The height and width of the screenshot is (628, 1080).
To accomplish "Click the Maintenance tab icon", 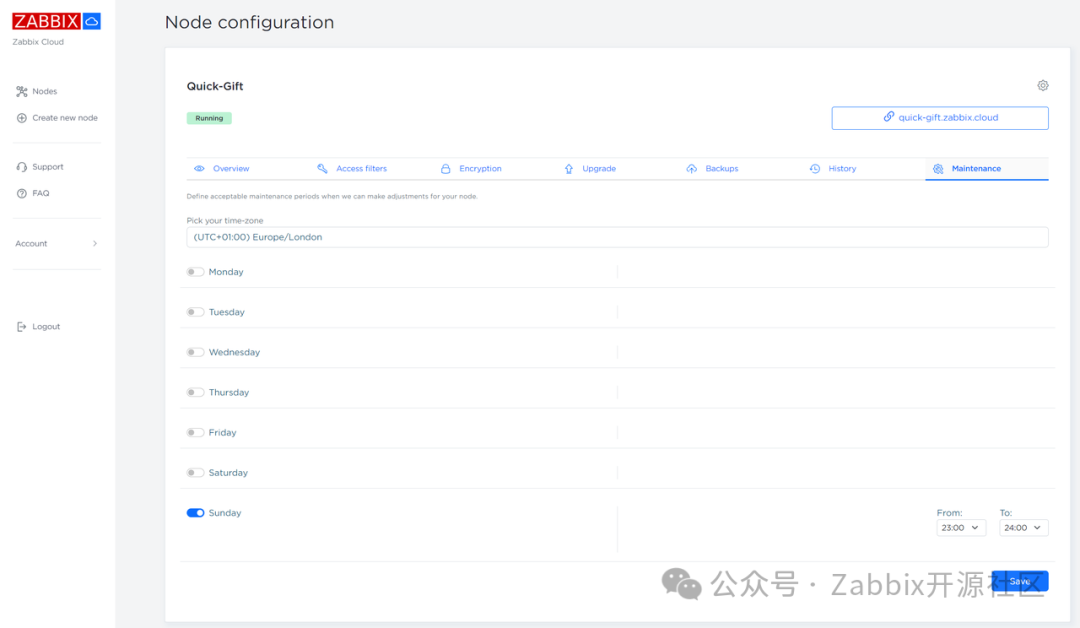I will coord(938,169).
